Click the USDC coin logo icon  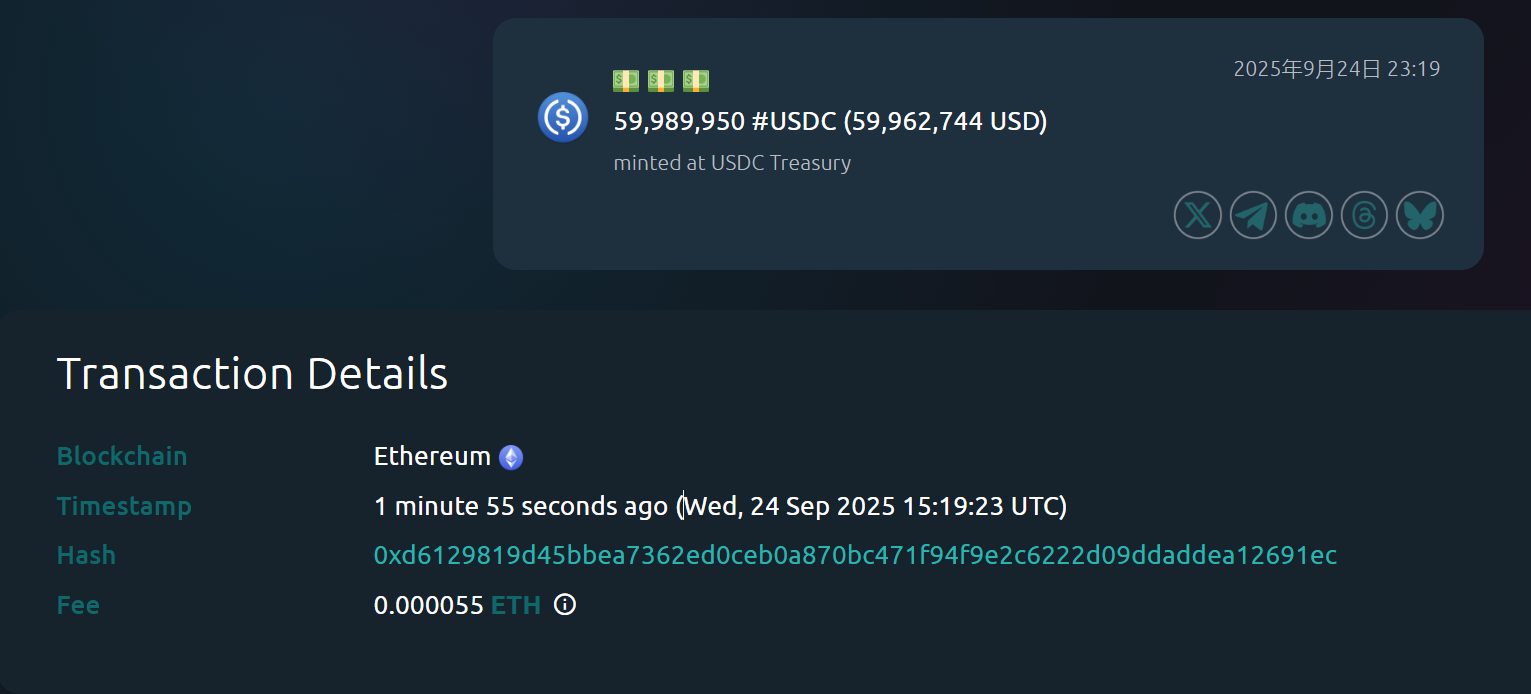click(562, 117)
